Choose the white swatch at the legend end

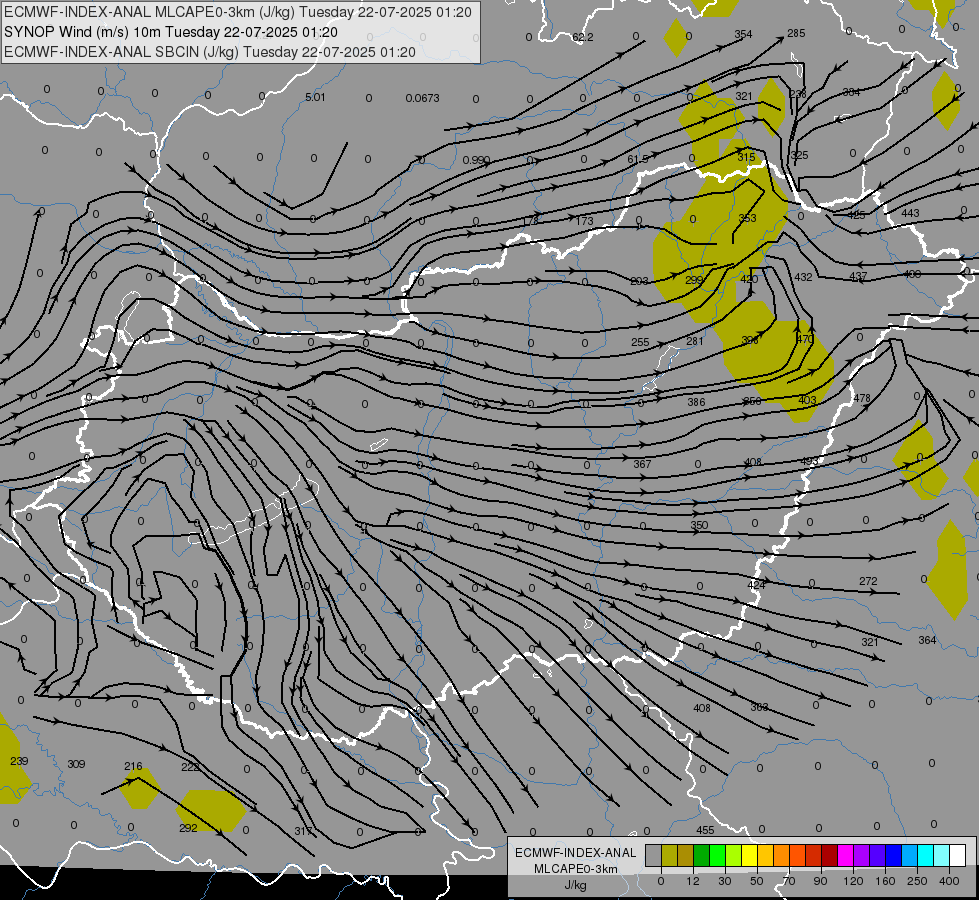(x=958, y=855)
